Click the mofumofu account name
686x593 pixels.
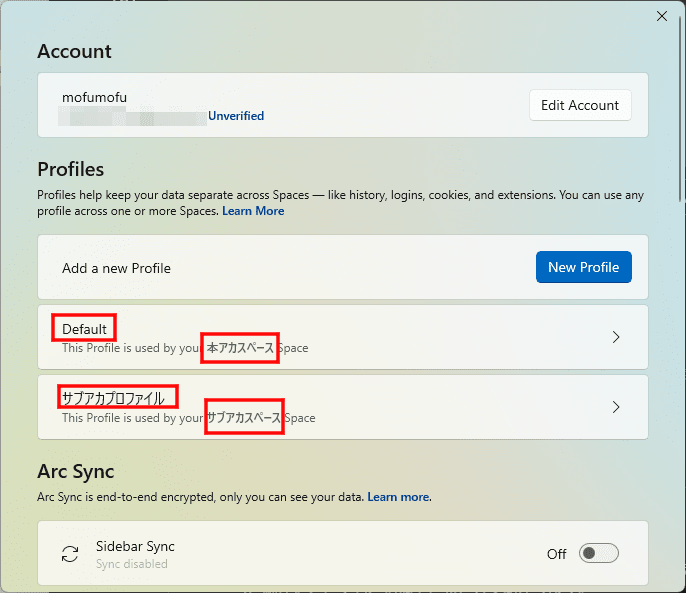94,98
